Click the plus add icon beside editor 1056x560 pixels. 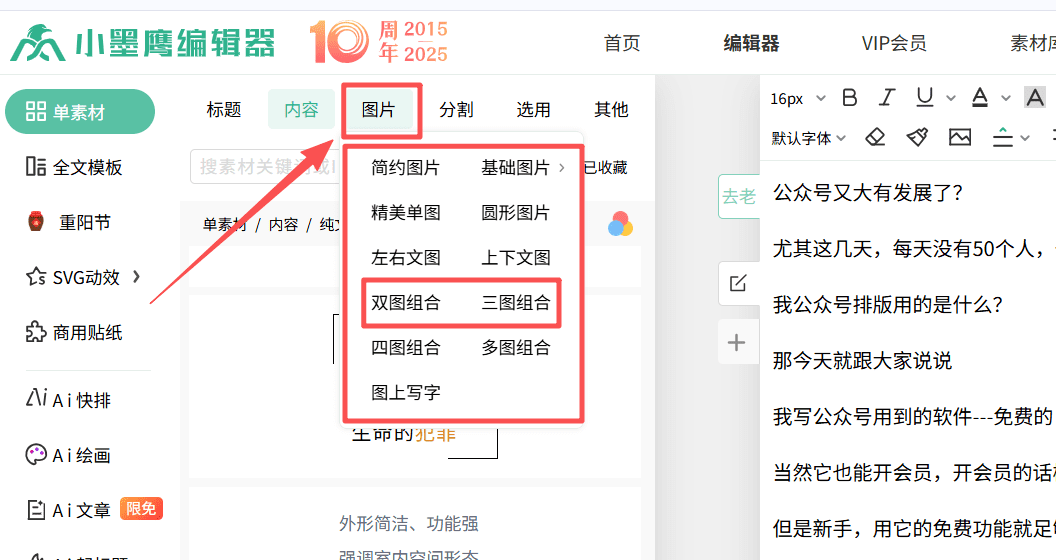(x=737, y=343)
